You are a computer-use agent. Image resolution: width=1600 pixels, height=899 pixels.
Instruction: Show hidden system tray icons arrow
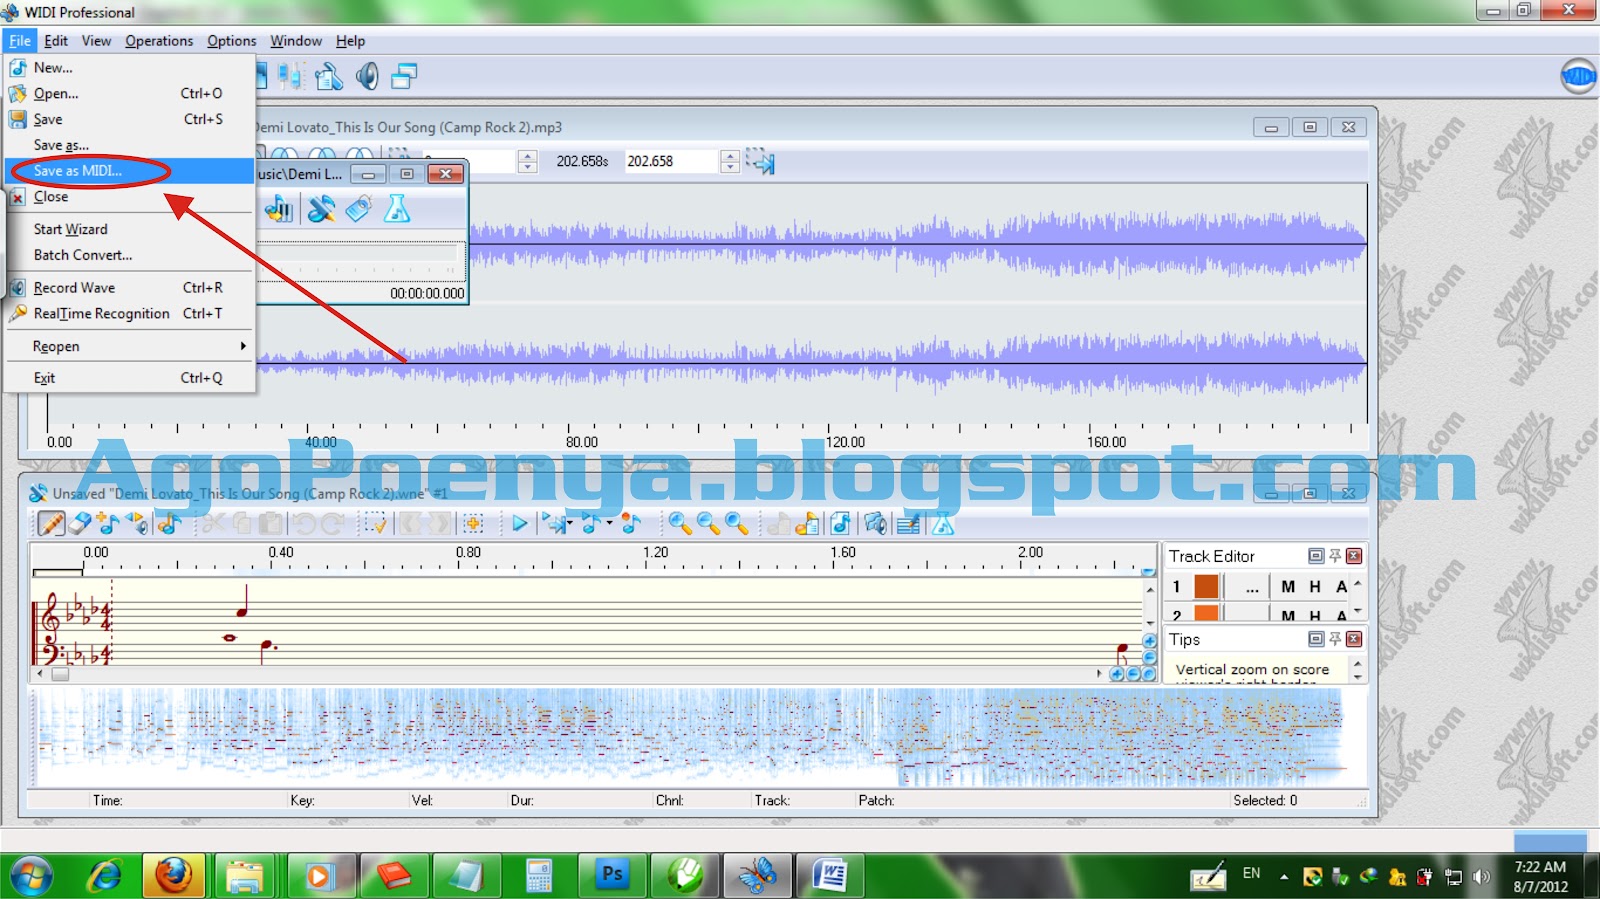click(x=1284, y=877)
